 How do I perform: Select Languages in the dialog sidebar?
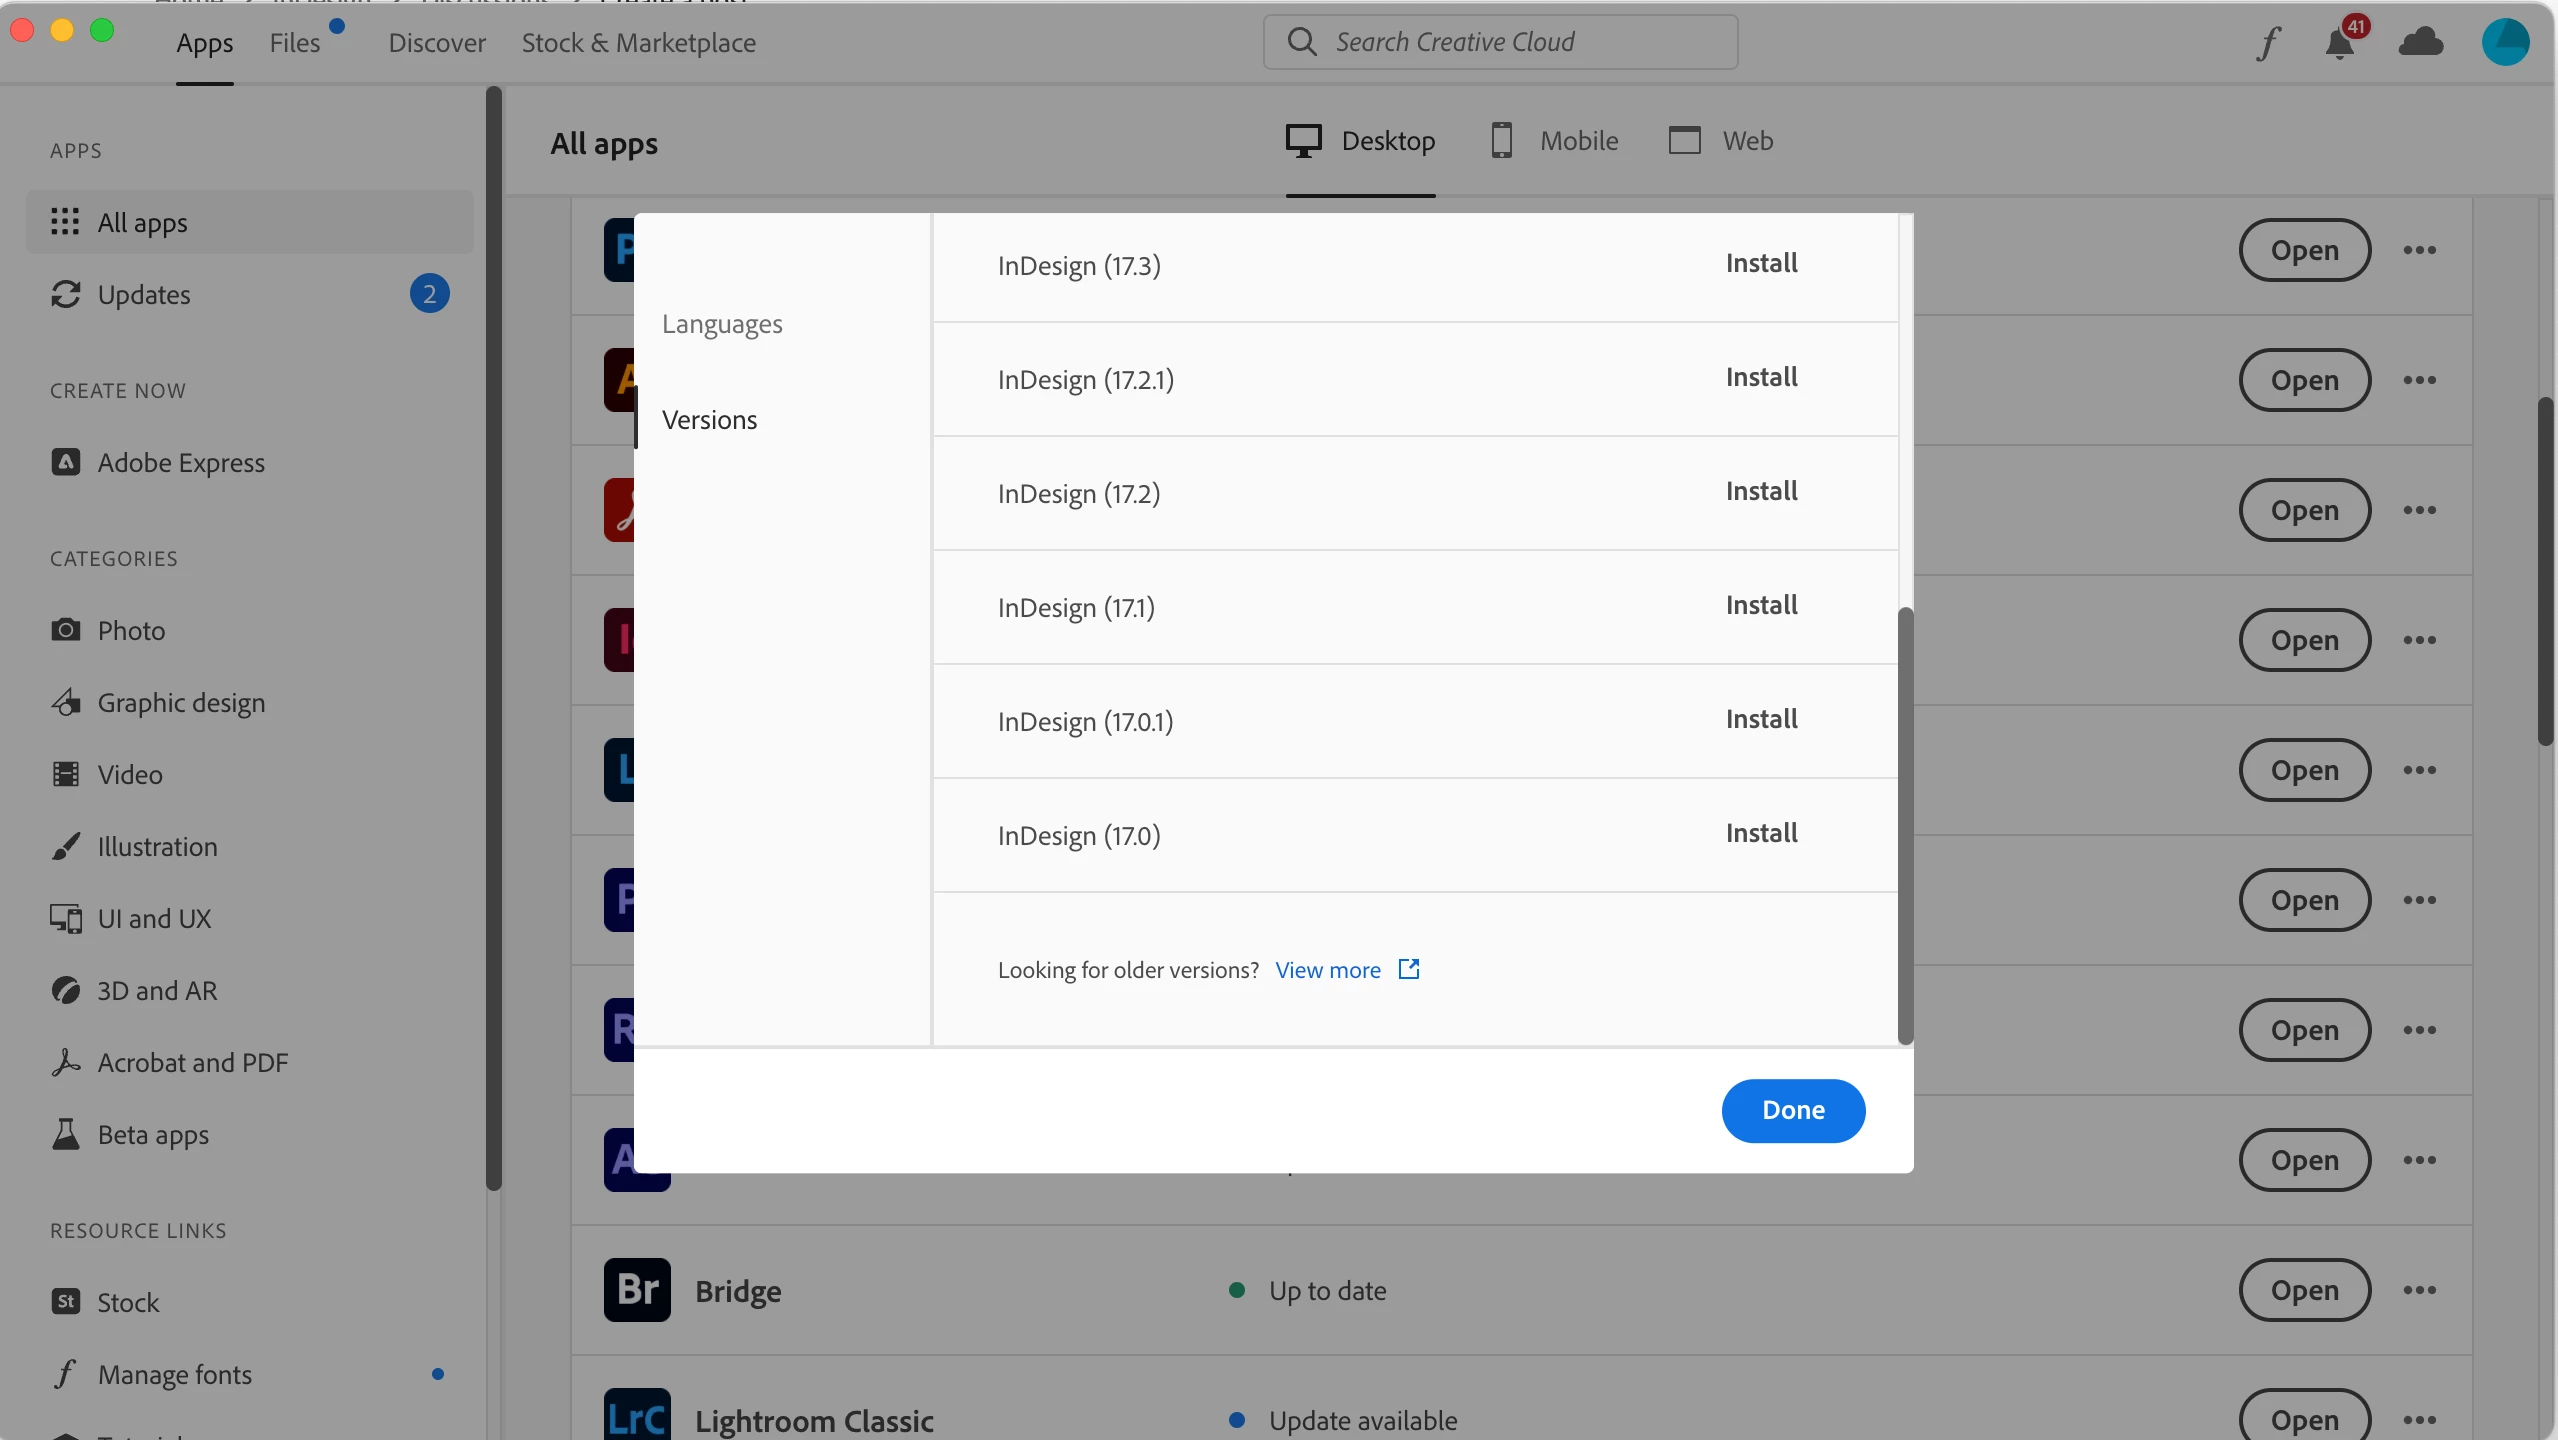(722, 324)
